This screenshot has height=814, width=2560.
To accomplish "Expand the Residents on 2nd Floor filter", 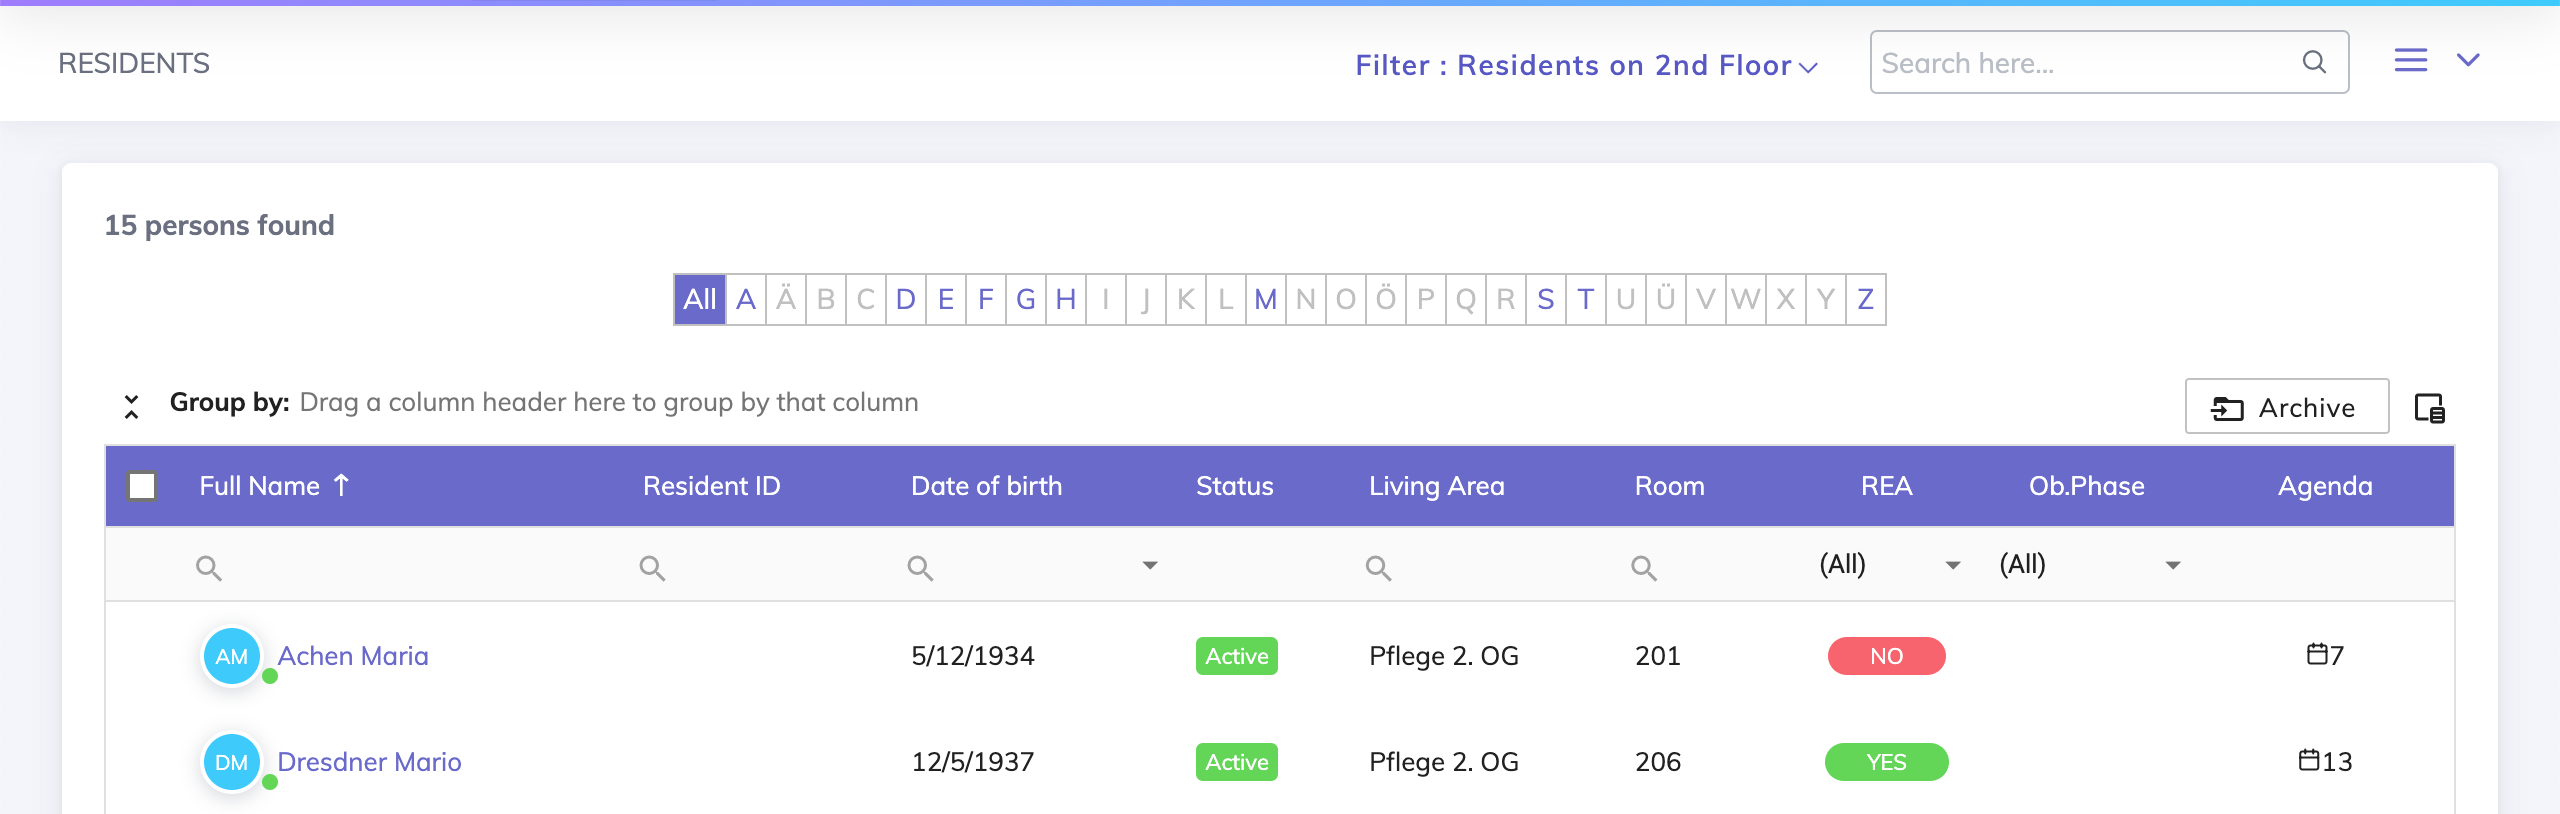I will [x=1586, y=66].
